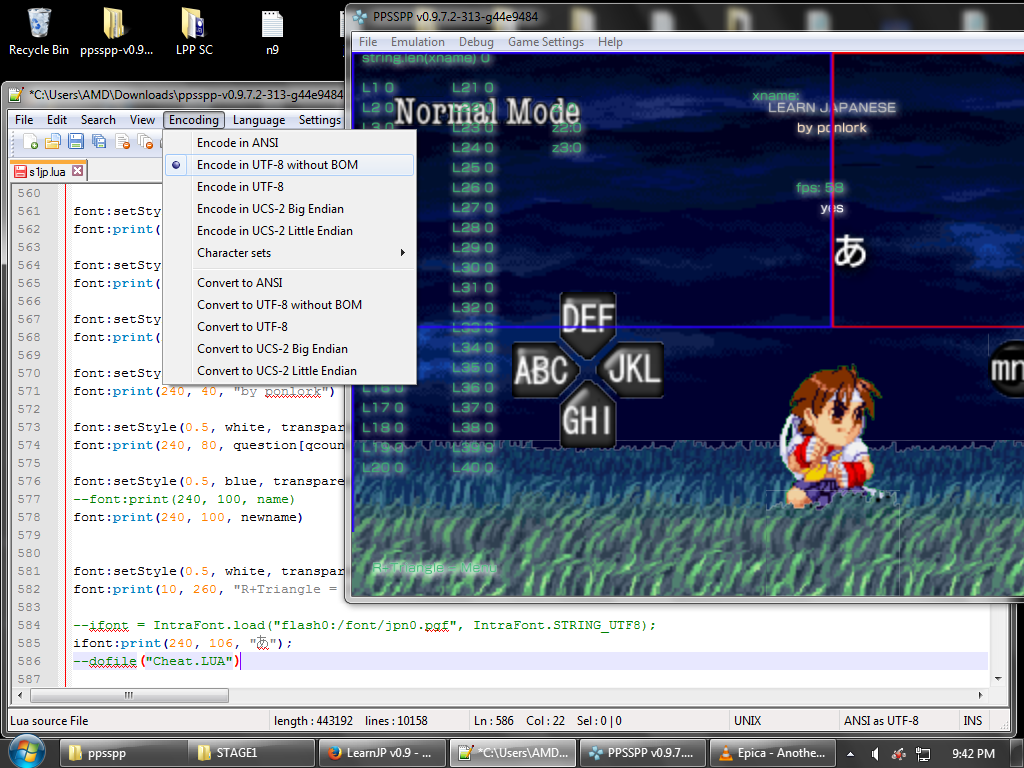Select Encode in UTF-8 without BOM option

coord(277,165)
